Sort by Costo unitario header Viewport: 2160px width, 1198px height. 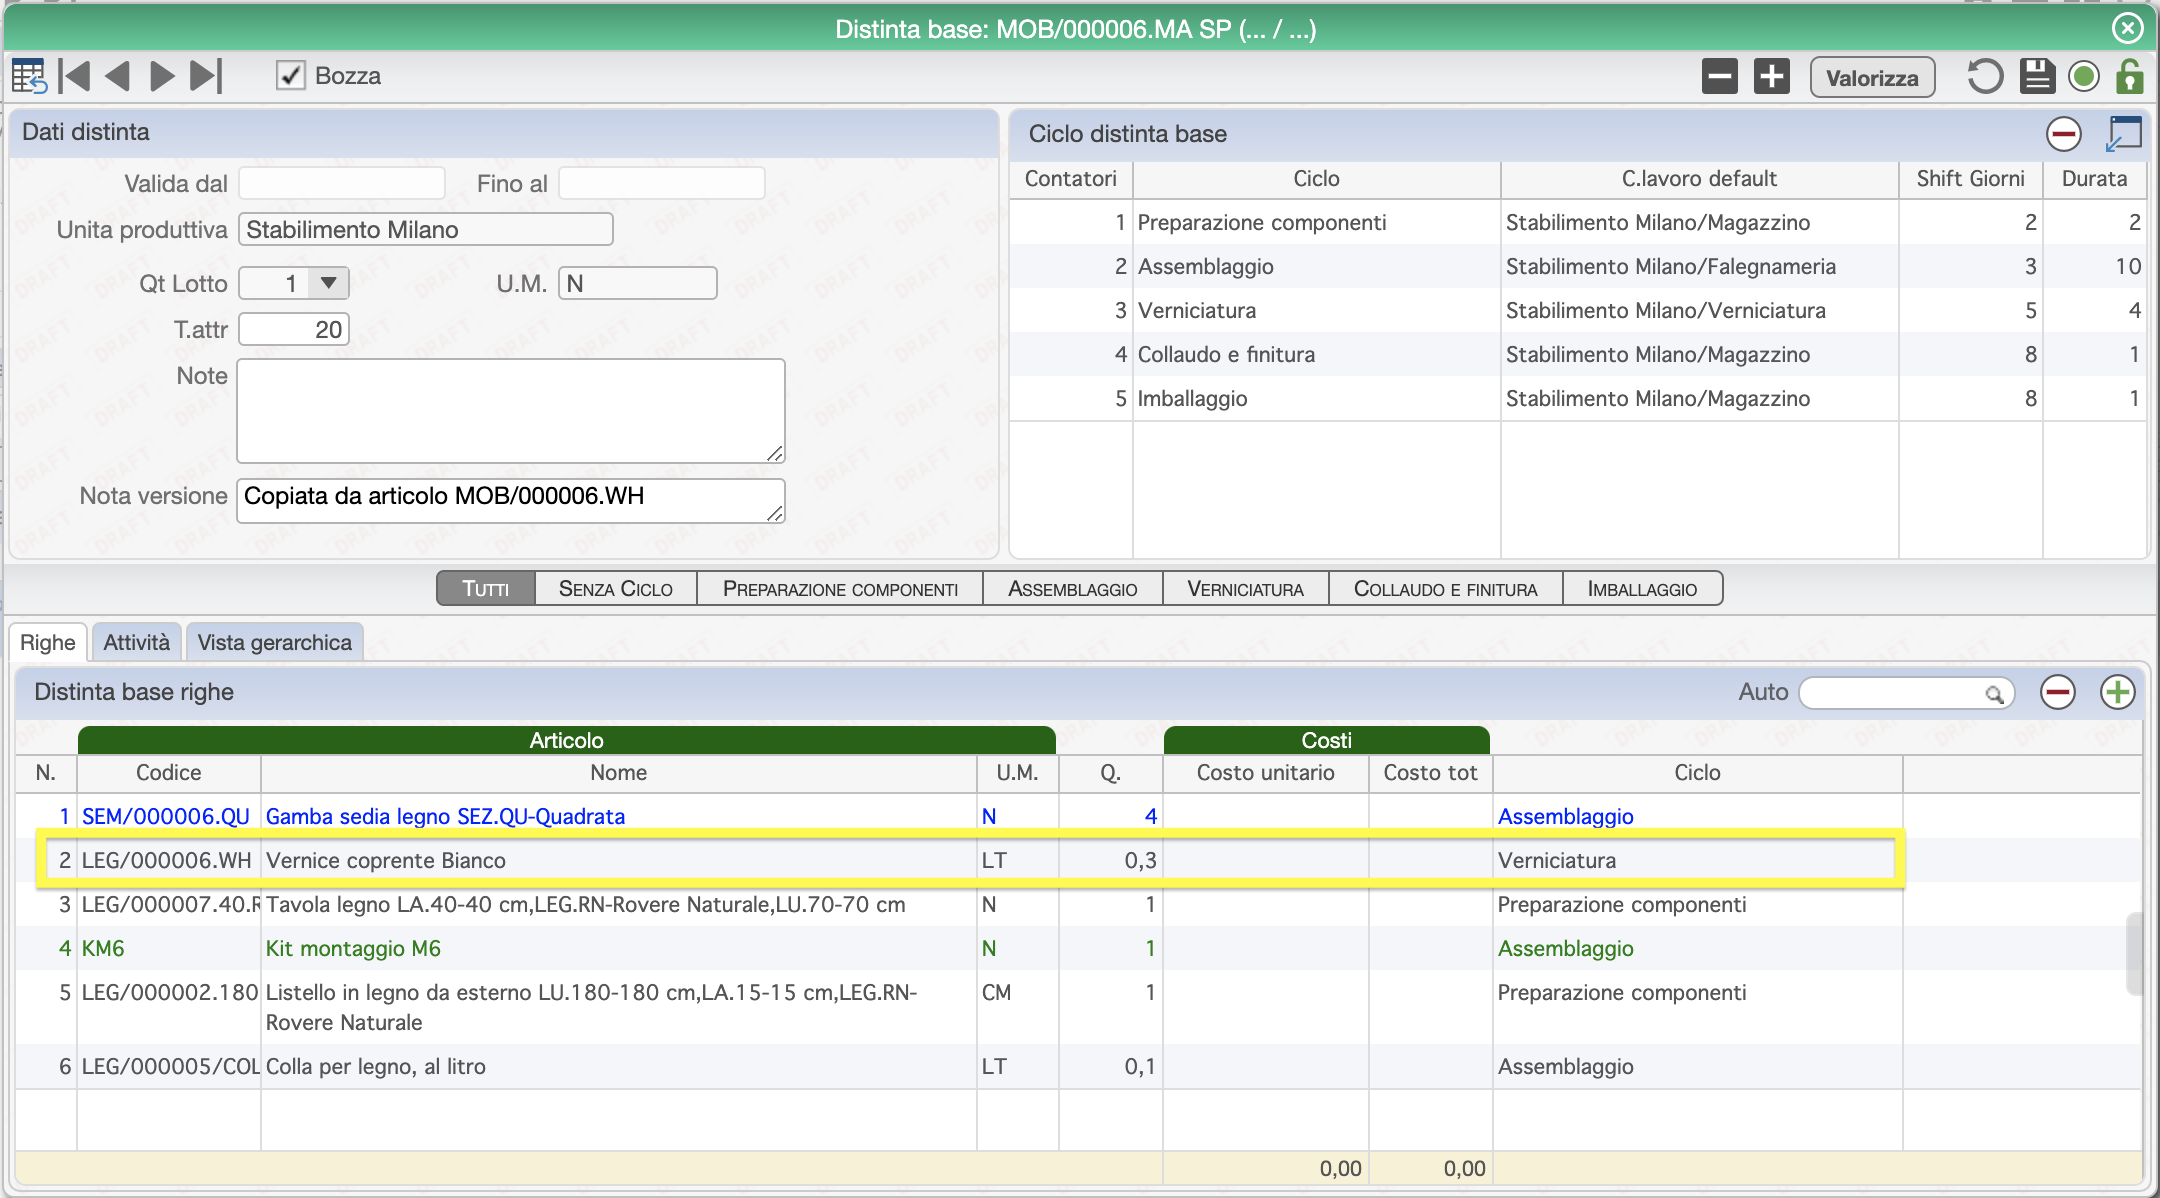tap(1266, 773)
